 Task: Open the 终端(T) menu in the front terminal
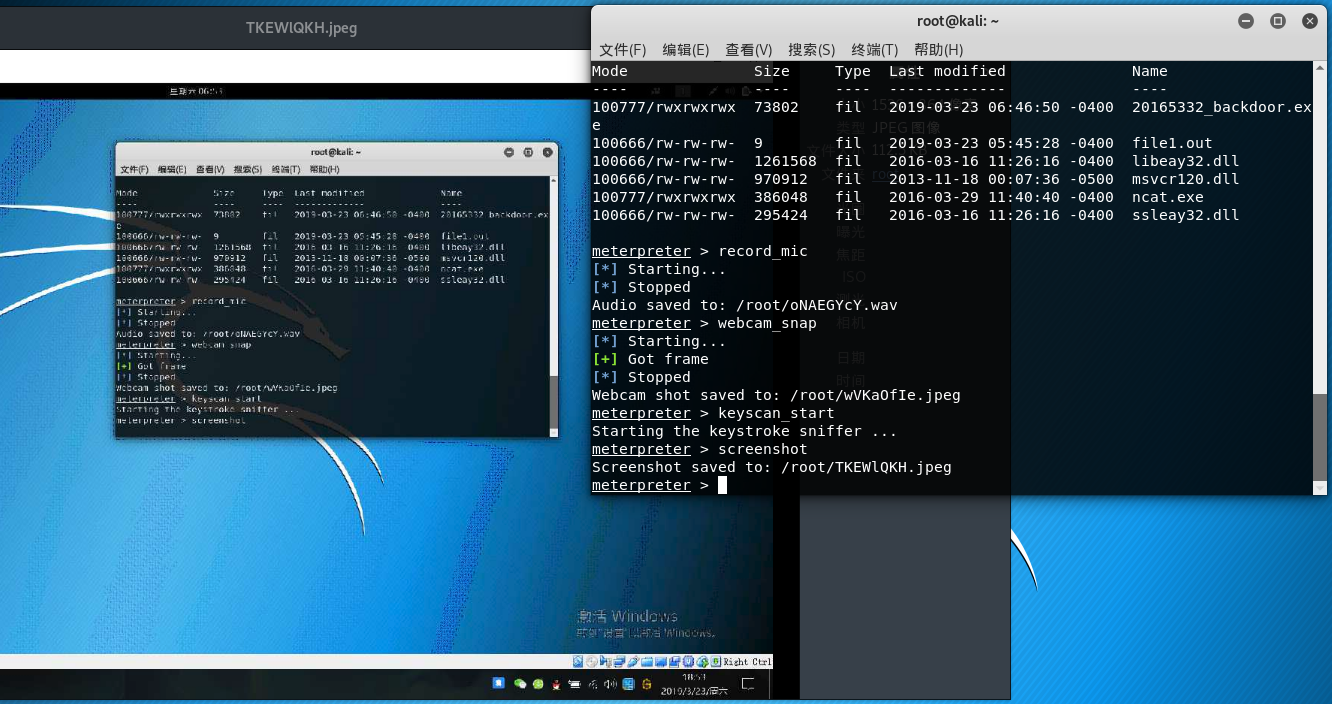[874, 50]
